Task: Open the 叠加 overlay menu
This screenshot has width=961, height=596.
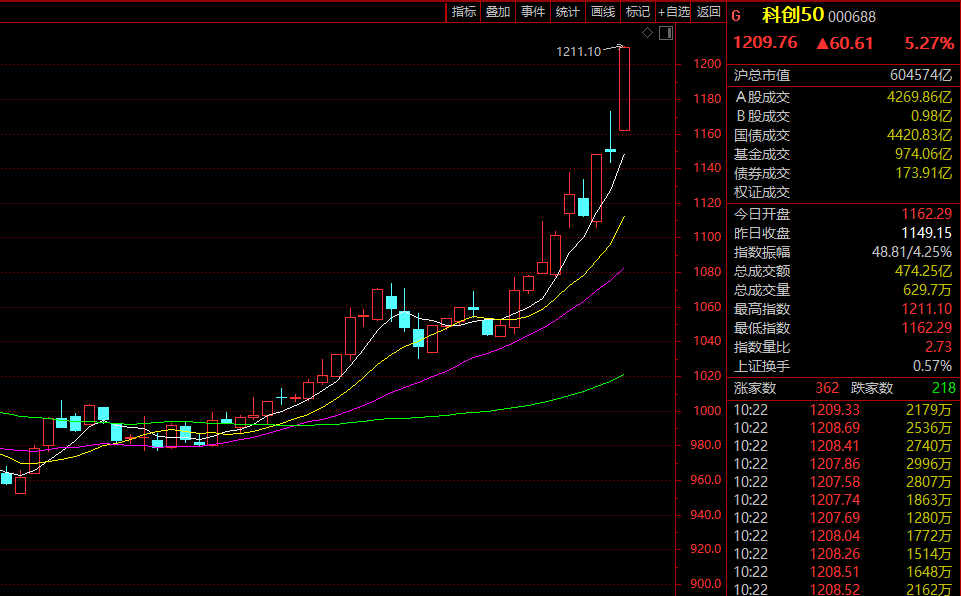Action: (497, 12)
